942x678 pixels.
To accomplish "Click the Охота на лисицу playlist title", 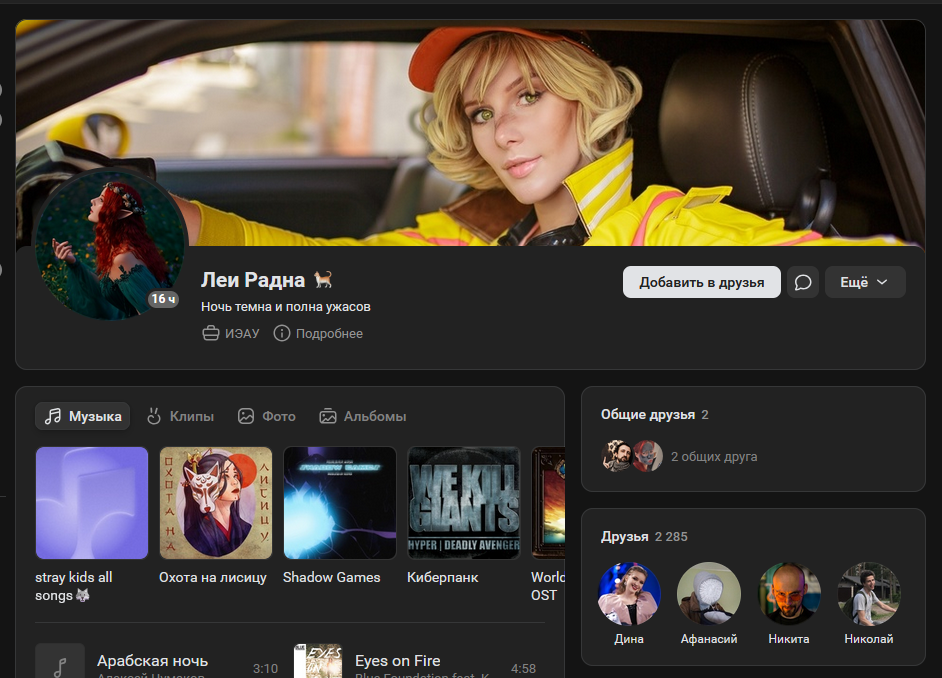I will pos(213,577).
